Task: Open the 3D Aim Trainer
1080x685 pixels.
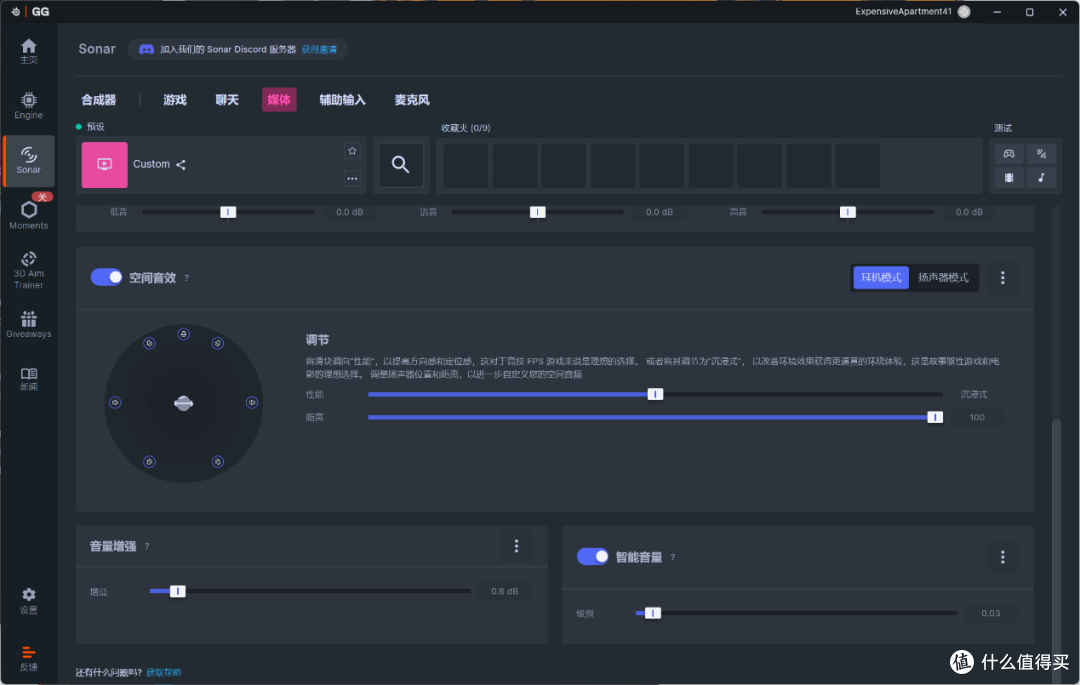Action: pyautogui.click(x=28, y=269)
